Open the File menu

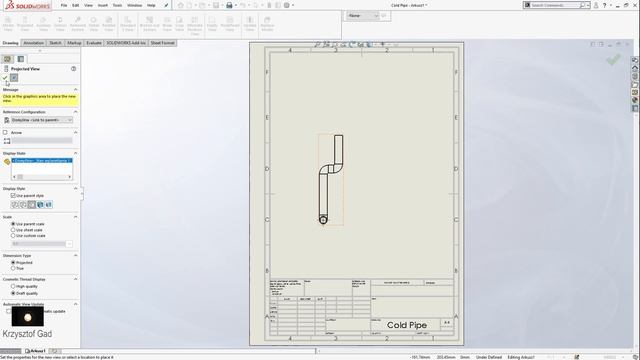point(64,5)
